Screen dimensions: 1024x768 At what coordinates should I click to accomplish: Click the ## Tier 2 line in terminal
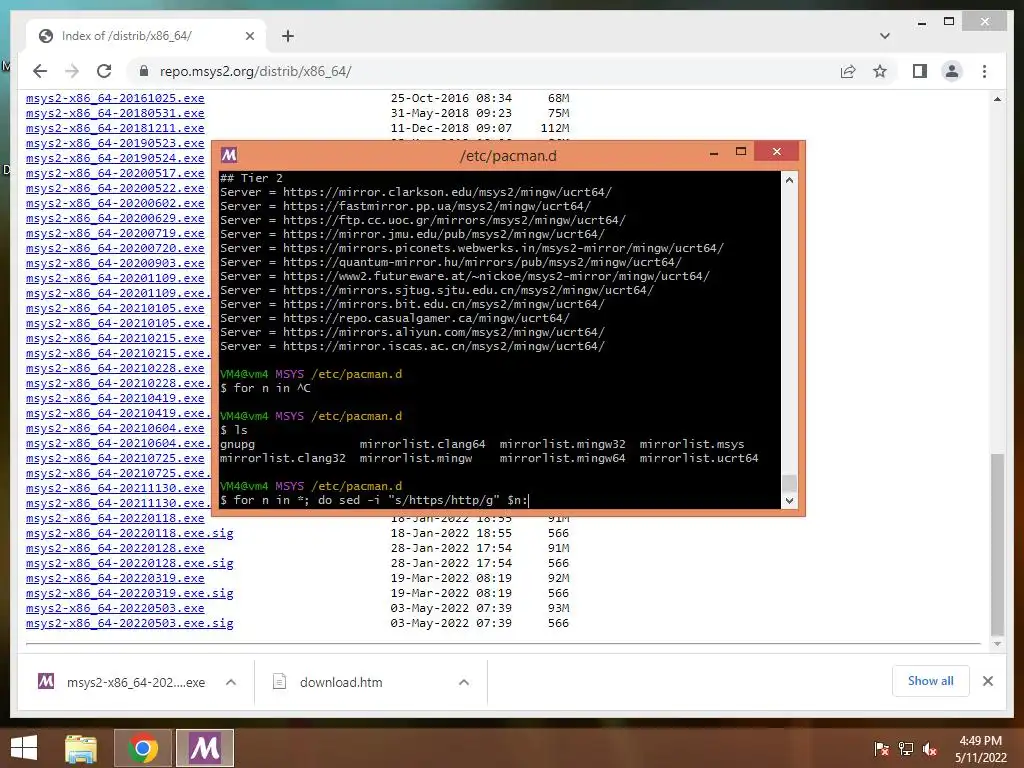click(x=251, y=178)
